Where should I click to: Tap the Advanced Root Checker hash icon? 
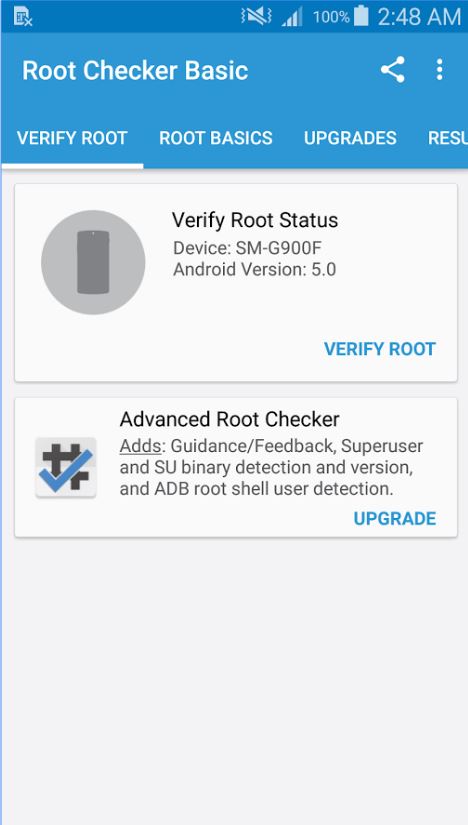pos(66,467)
